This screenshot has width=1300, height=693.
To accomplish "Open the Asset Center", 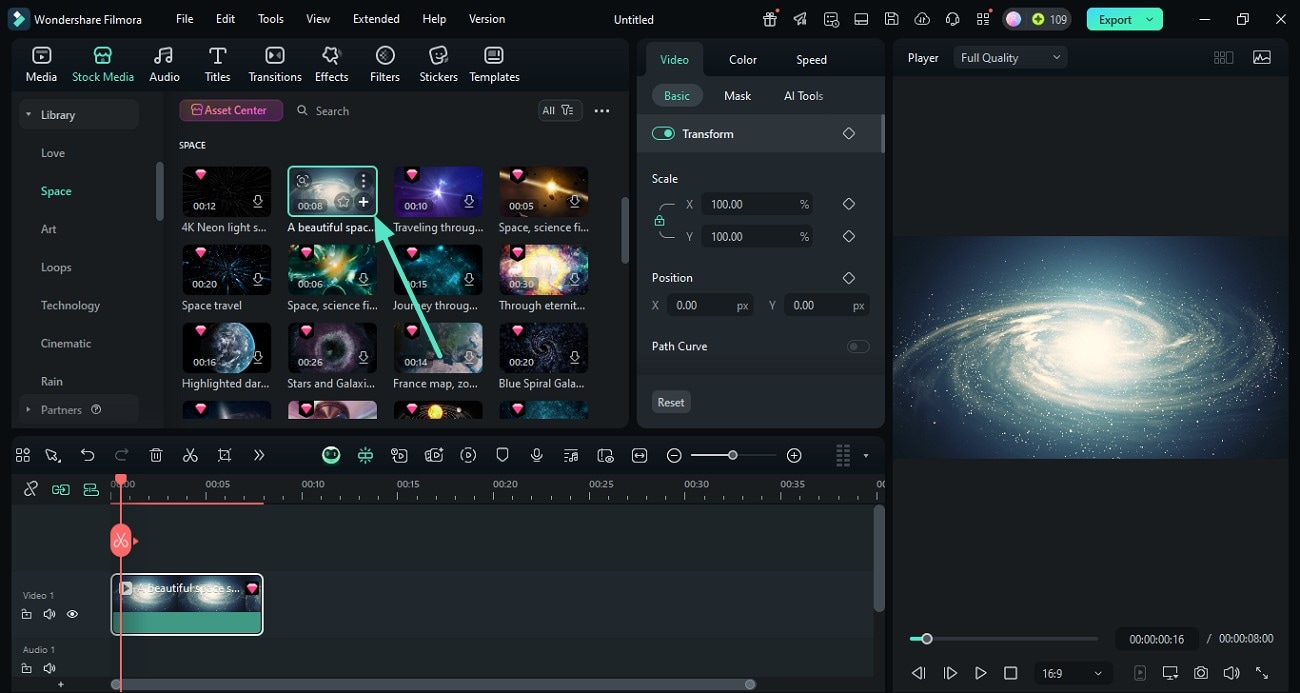I will [x=231, y=110].
